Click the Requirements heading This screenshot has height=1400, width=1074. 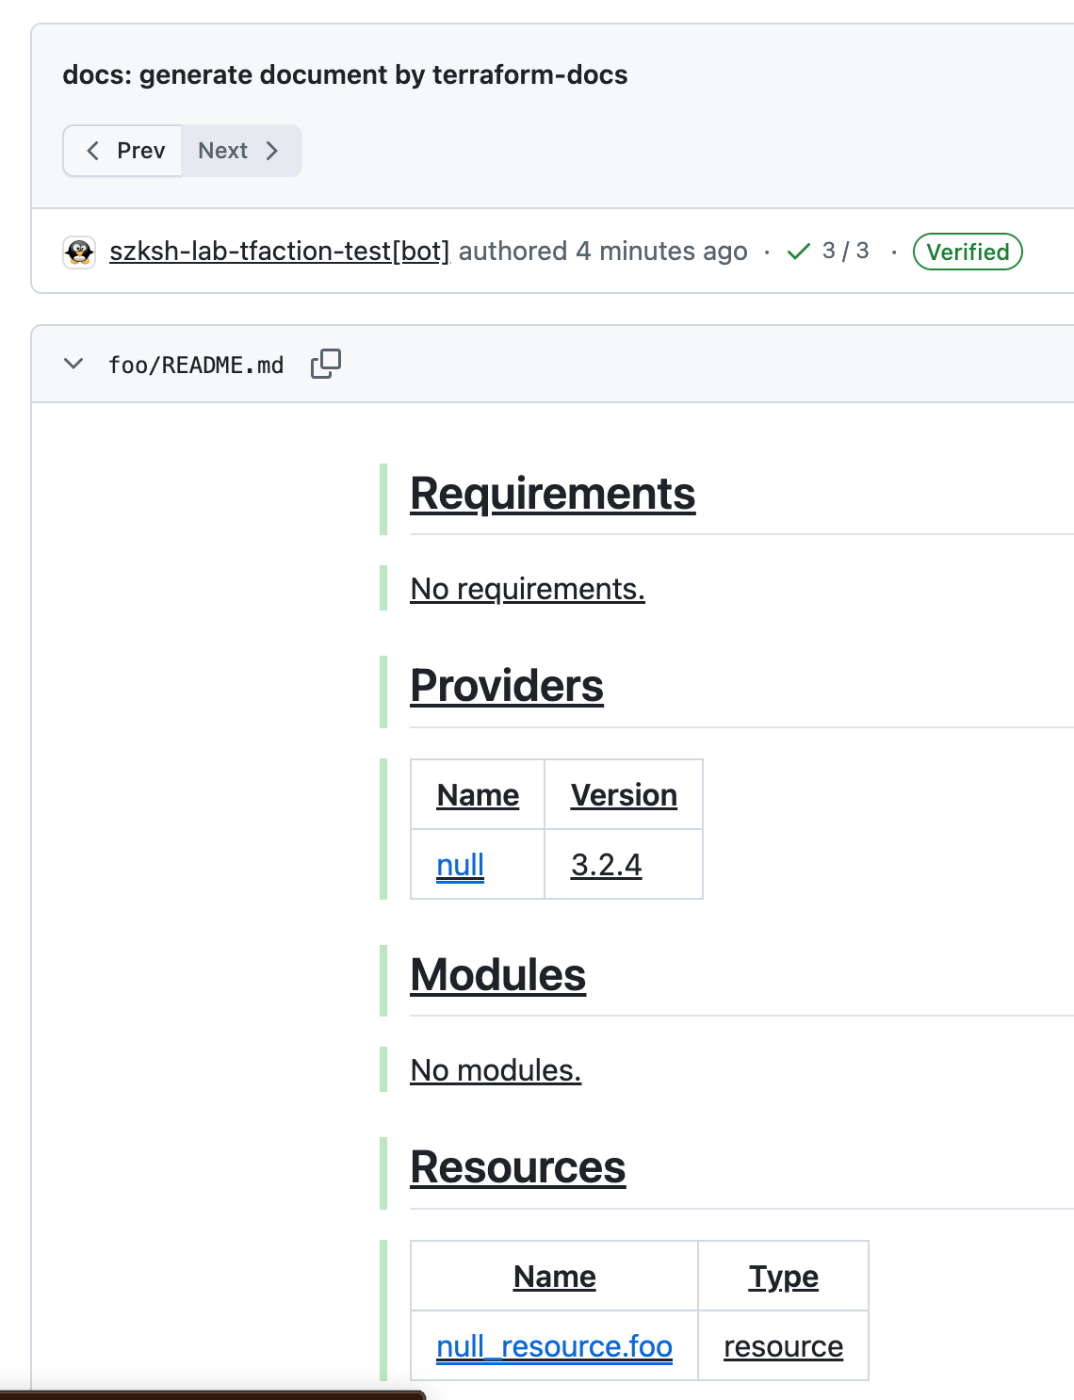[552, 494]
